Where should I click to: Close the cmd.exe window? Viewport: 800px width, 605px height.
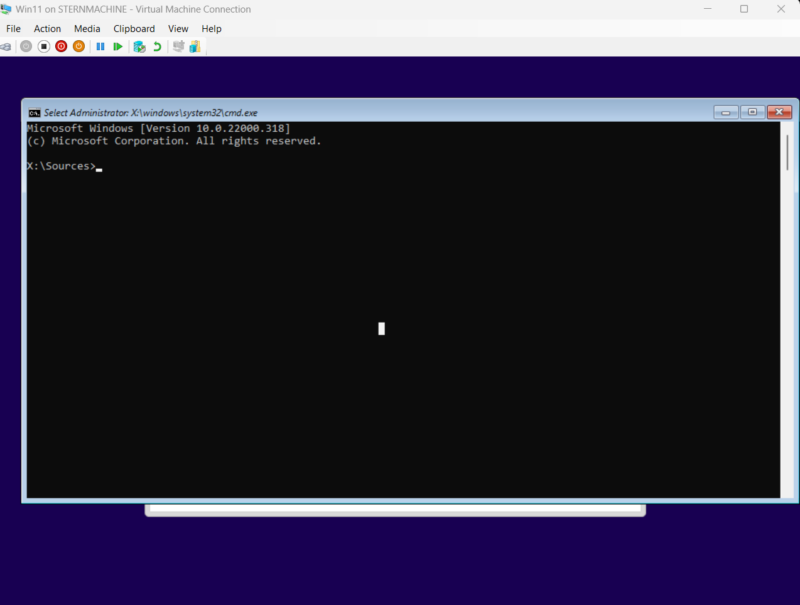click(x=779, y=112)
